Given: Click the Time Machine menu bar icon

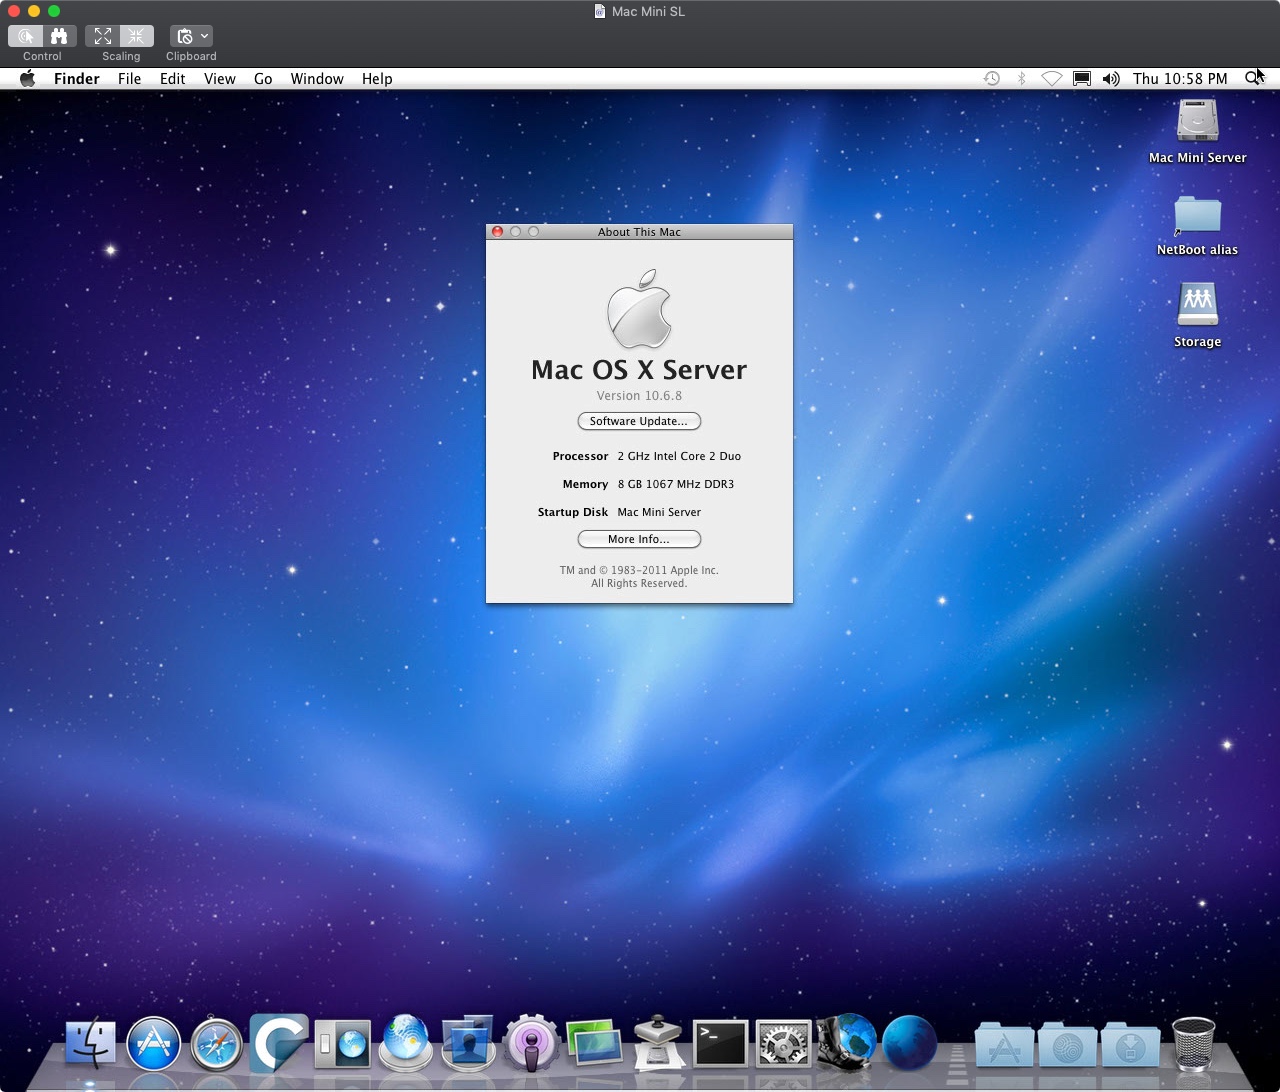Looking at the screenshot, I should (991, 79).
